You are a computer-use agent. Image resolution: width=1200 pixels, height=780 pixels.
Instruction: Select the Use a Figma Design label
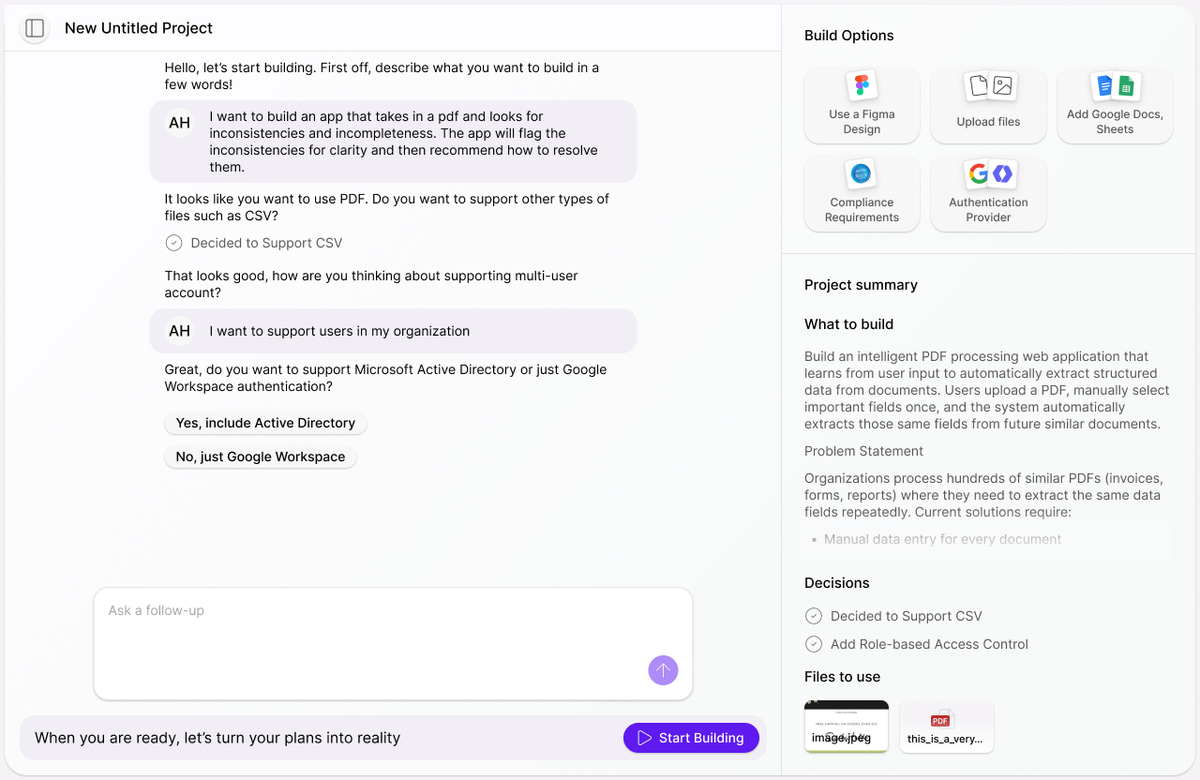[x=861, y=121]
